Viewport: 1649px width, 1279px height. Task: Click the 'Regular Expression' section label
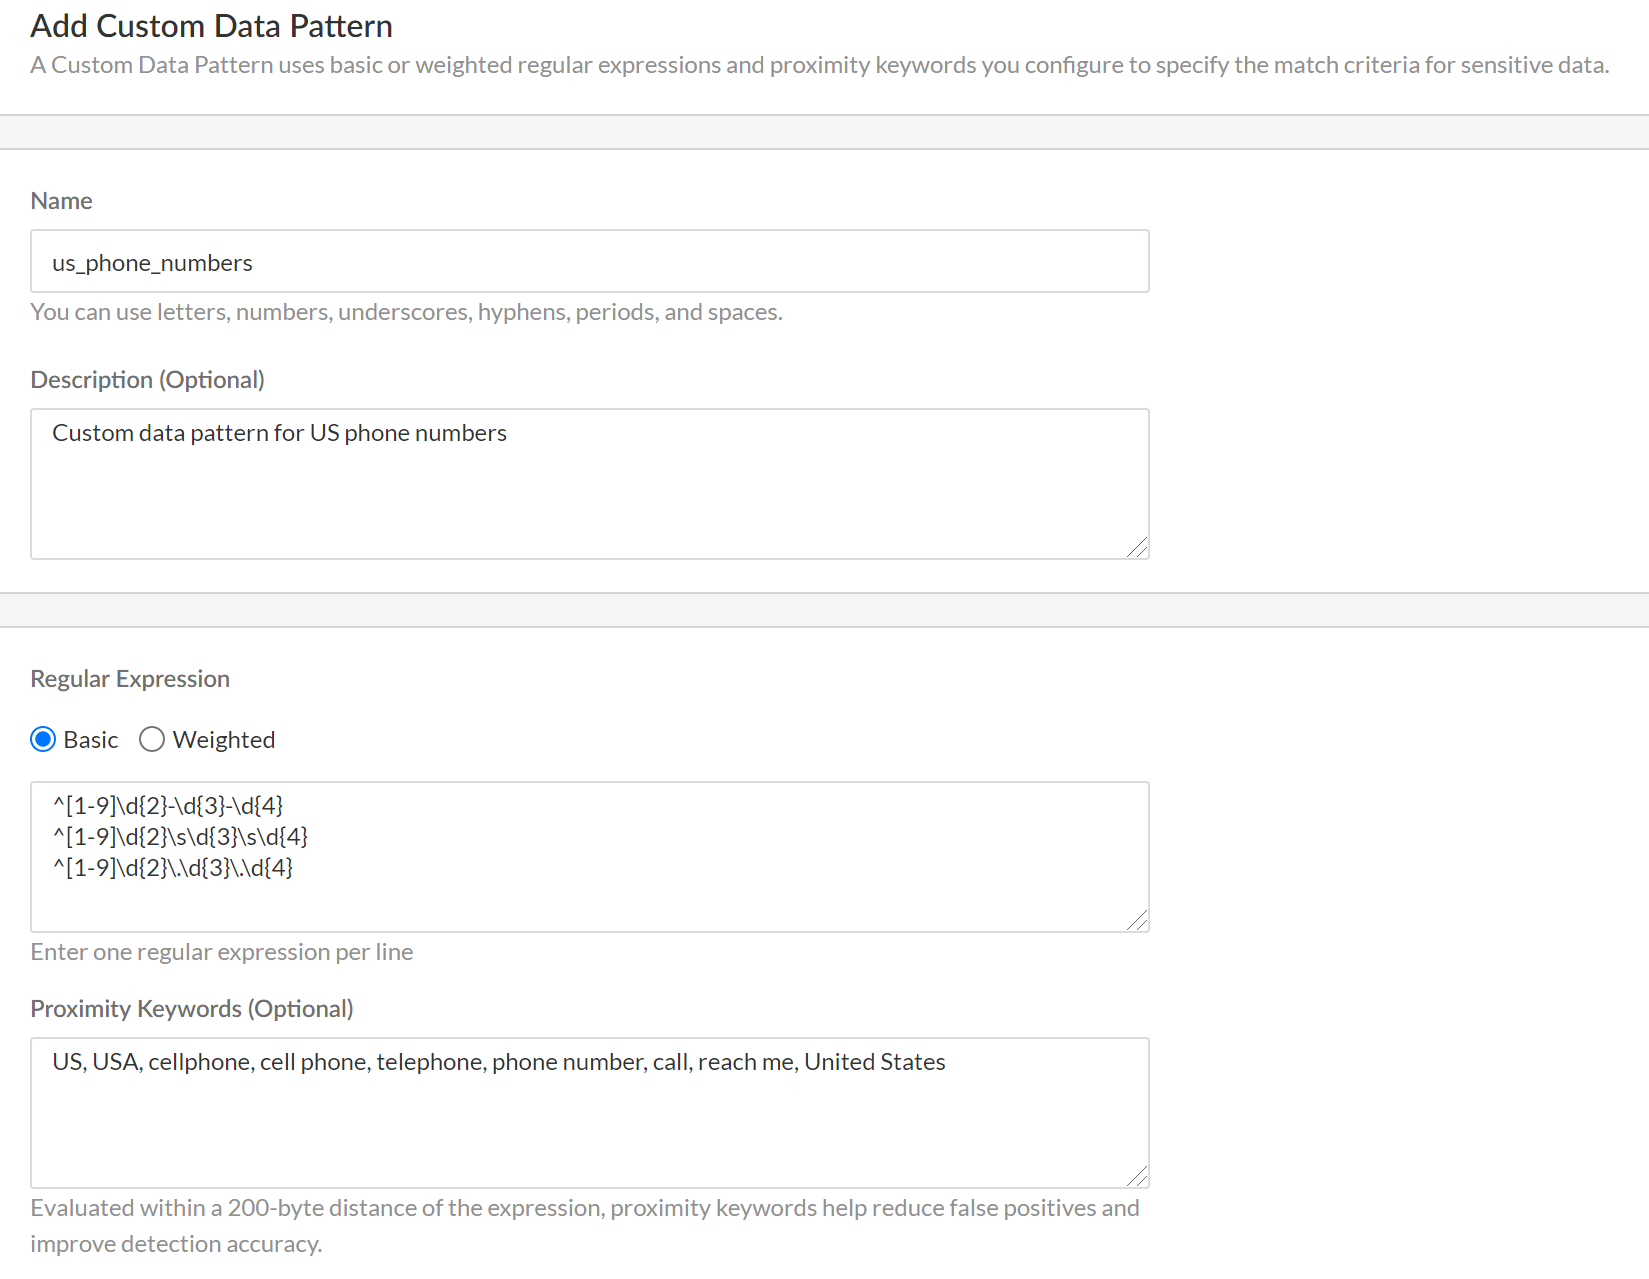point(130,679)
